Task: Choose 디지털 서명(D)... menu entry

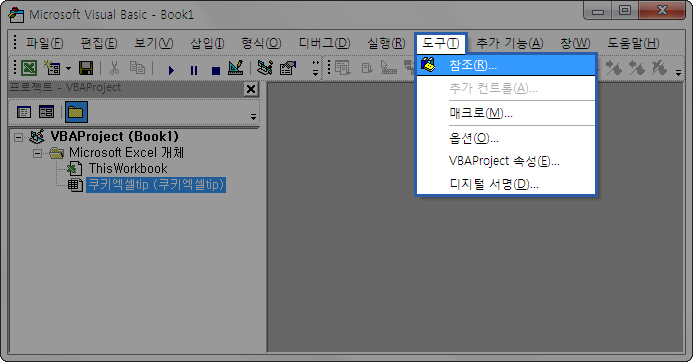Action: (506, 184)
